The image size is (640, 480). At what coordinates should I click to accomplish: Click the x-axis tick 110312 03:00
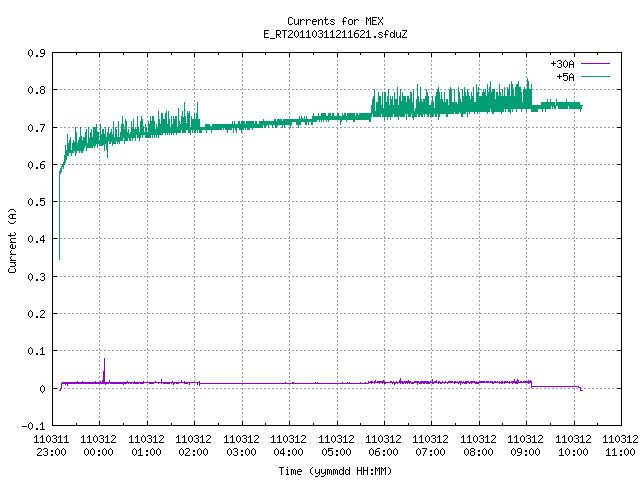click(x=241, y=446)
